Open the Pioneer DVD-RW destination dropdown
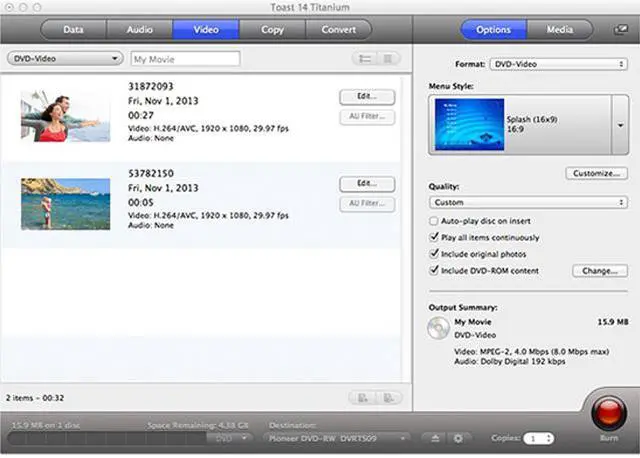 pos(337,438)
